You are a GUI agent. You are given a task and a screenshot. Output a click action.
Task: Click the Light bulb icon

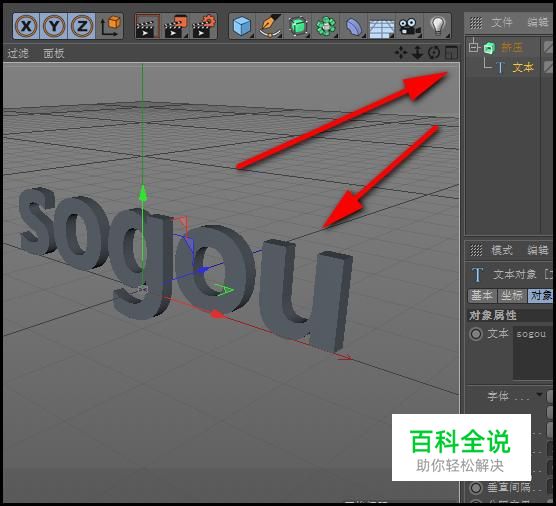438,26
